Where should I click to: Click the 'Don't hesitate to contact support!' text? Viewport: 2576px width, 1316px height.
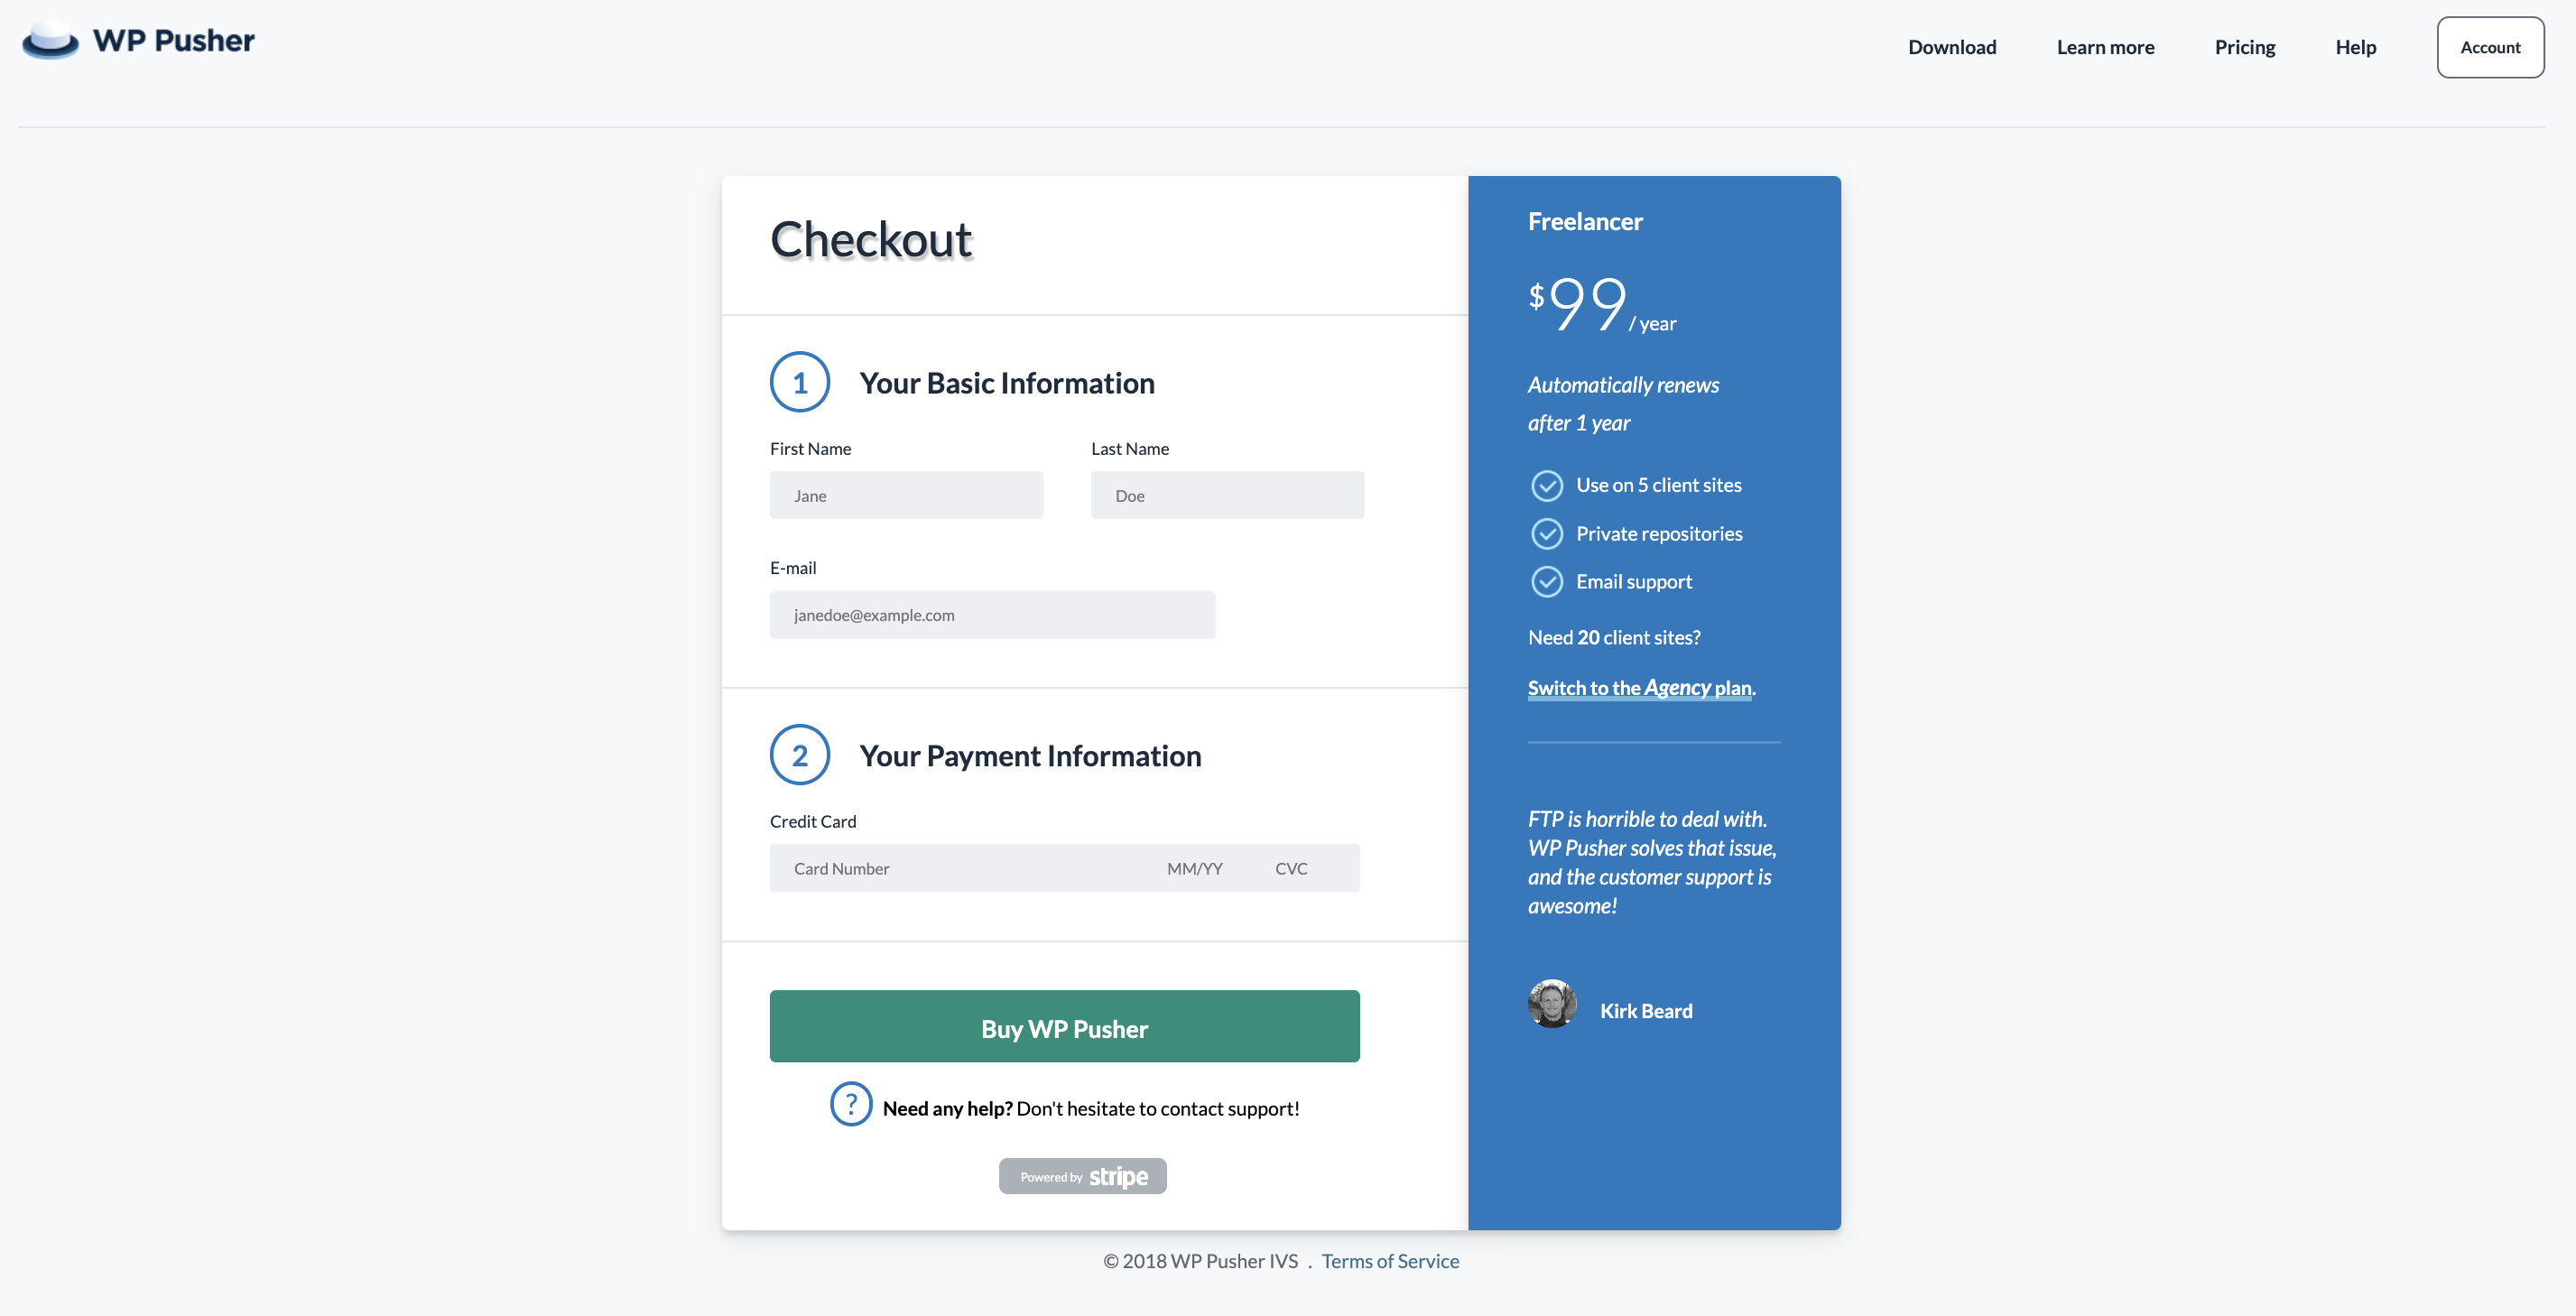pos(1158,1108)
